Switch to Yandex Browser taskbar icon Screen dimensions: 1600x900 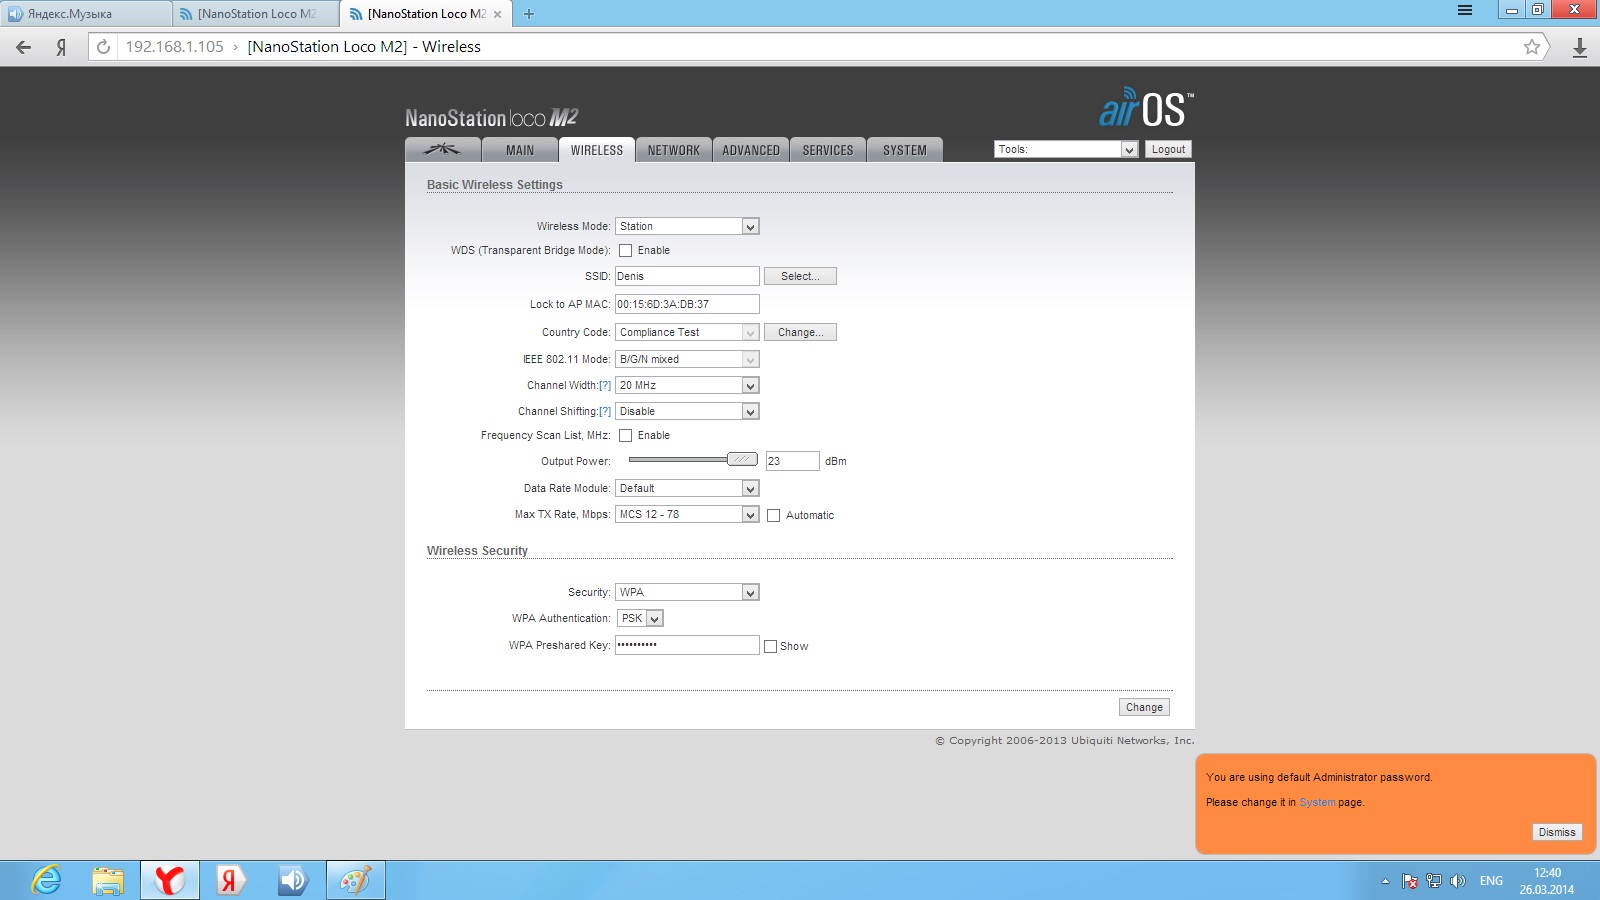[x=170, y=880]
